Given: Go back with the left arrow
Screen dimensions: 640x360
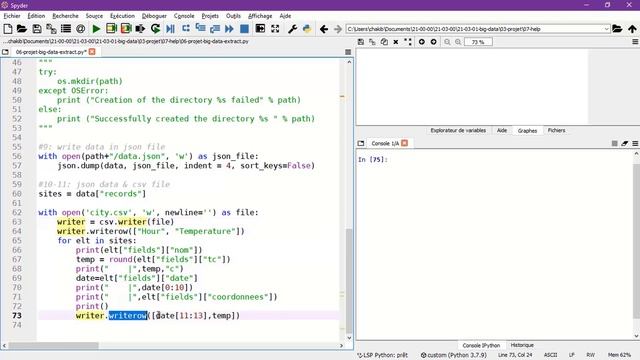Looking at the screenshot, I should [x=324, y=29].
